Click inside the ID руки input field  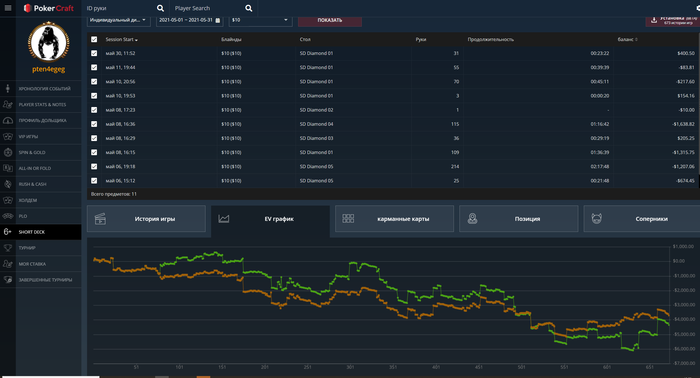click(120, 8)
